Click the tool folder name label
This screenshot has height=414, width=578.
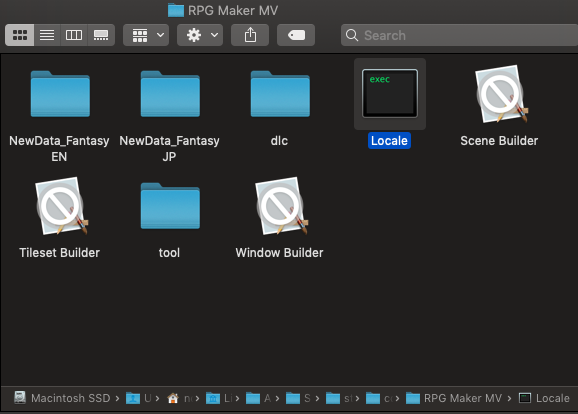pyautogui.click(x=169, y=253)
